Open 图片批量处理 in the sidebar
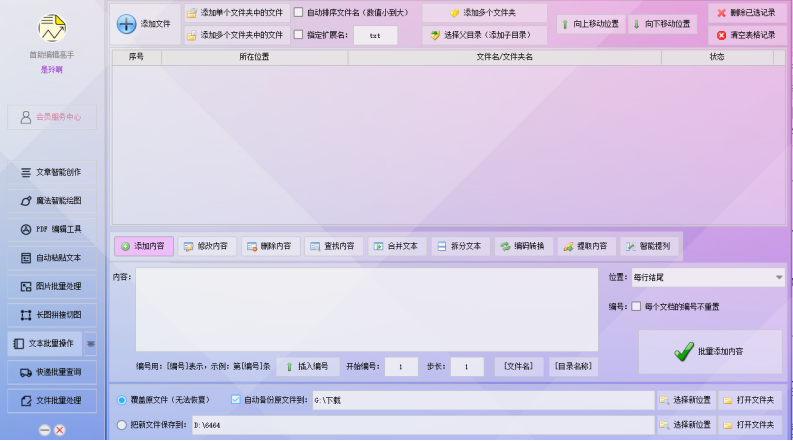 coord(52,286)
